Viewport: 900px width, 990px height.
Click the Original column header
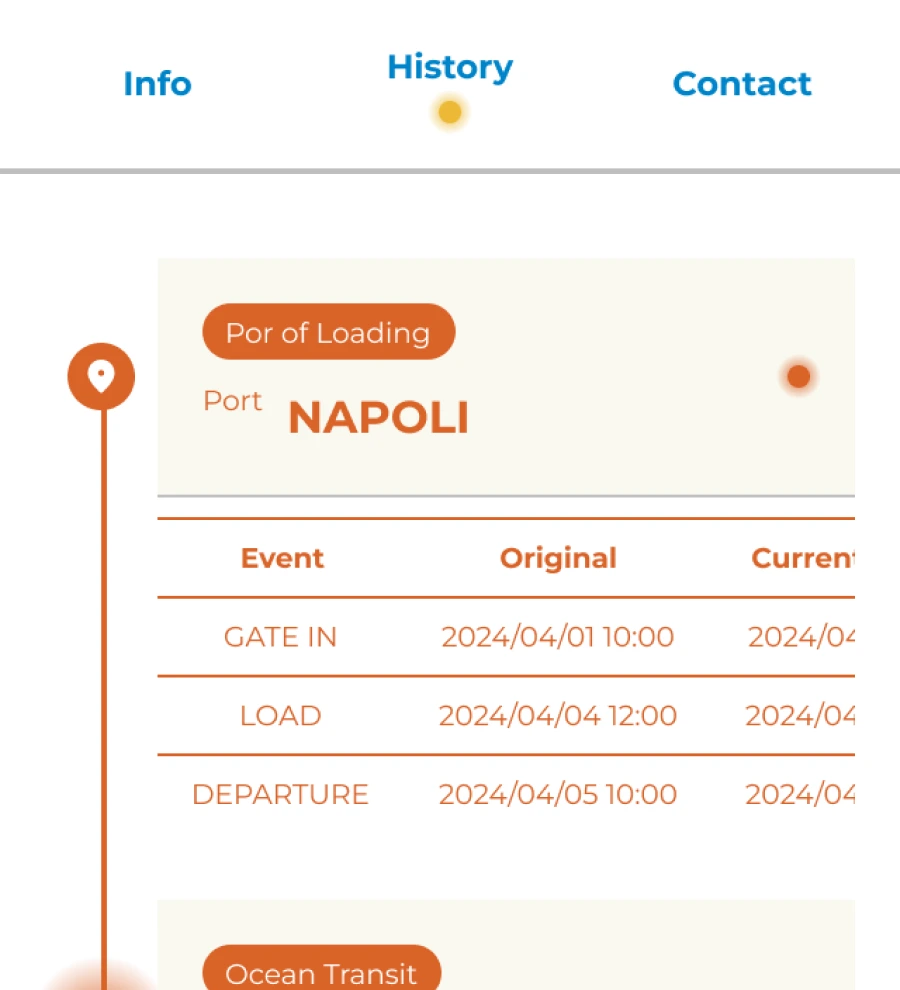(558, 558)
